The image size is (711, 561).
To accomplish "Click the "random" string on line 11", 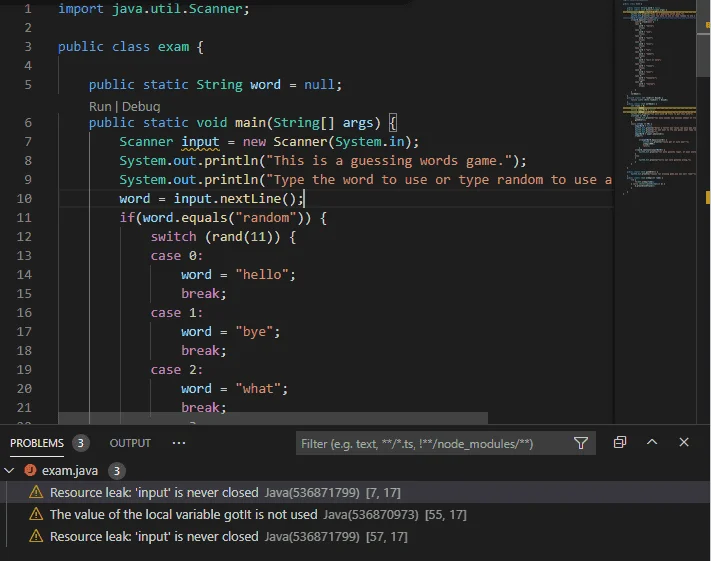I will click(x=266, y=218).
